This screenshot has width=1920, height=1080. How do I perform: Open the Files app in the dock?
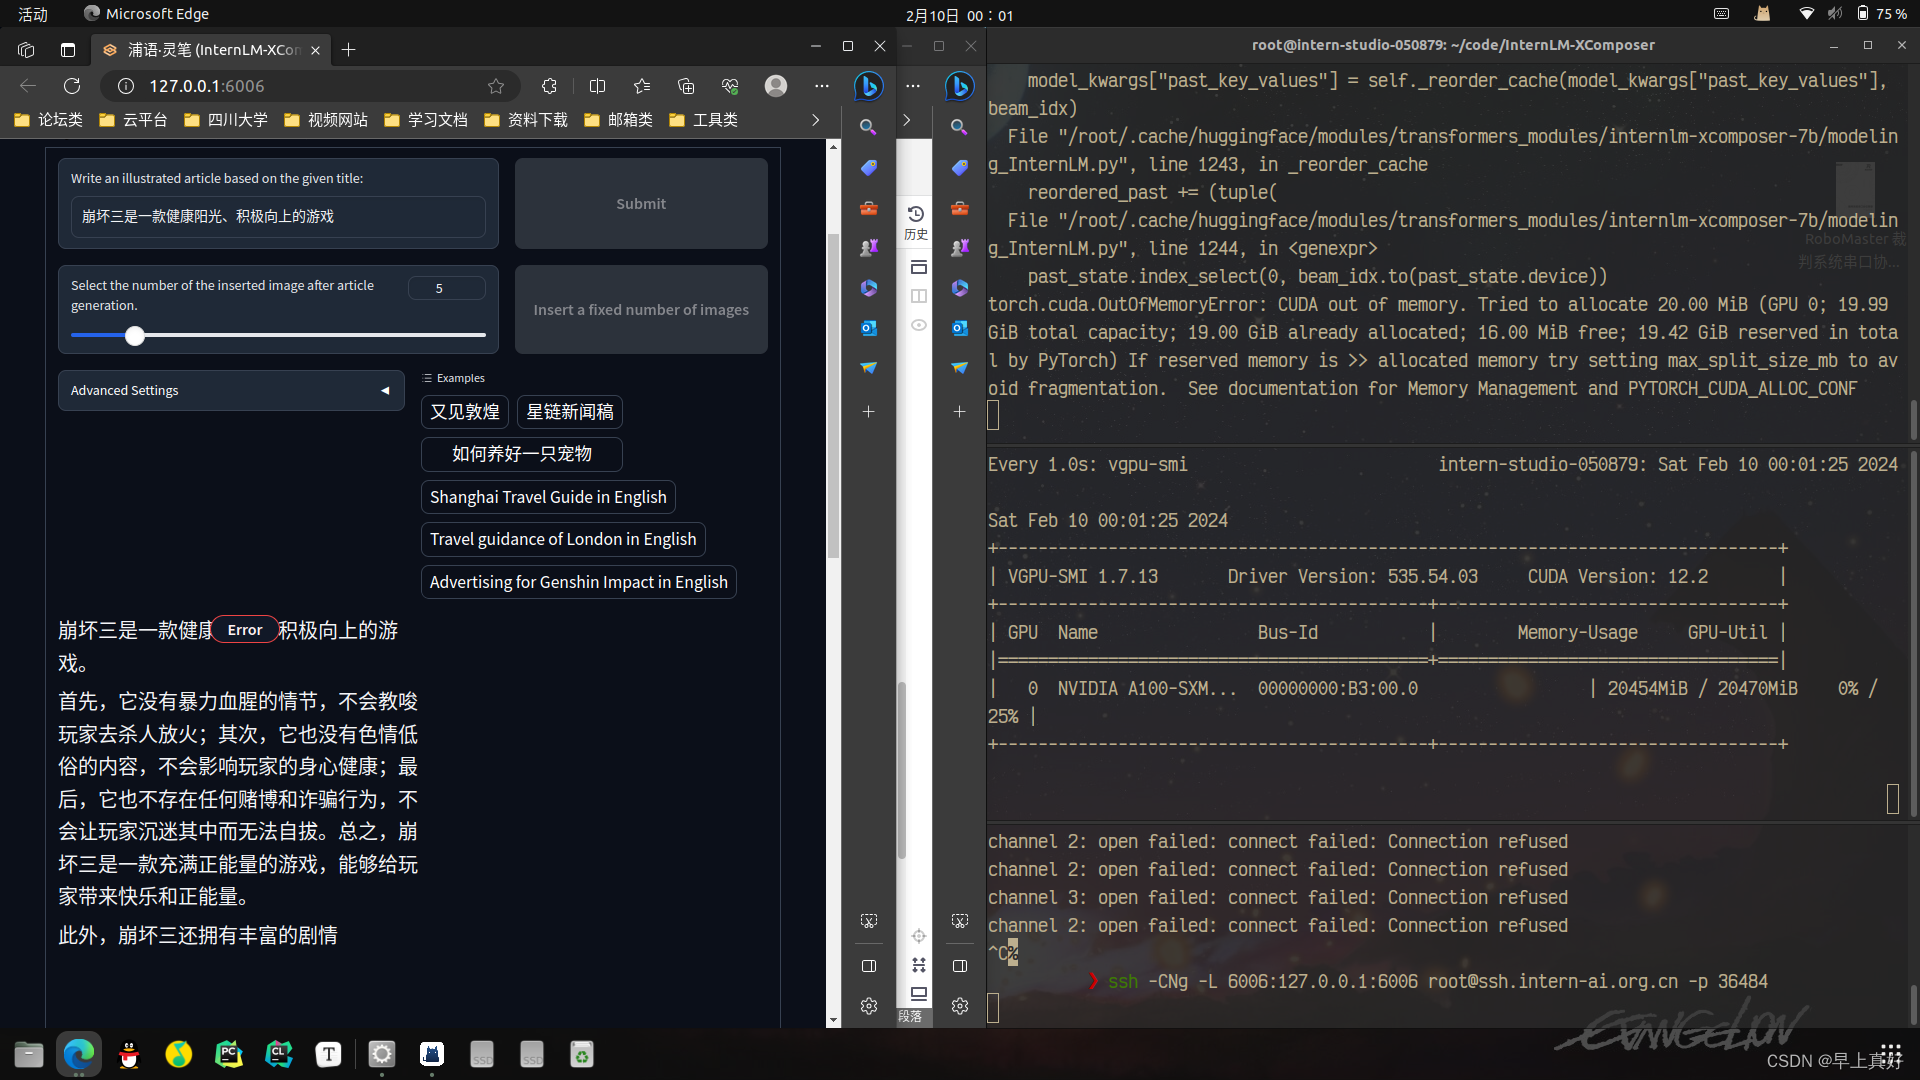pos(29,1054)
